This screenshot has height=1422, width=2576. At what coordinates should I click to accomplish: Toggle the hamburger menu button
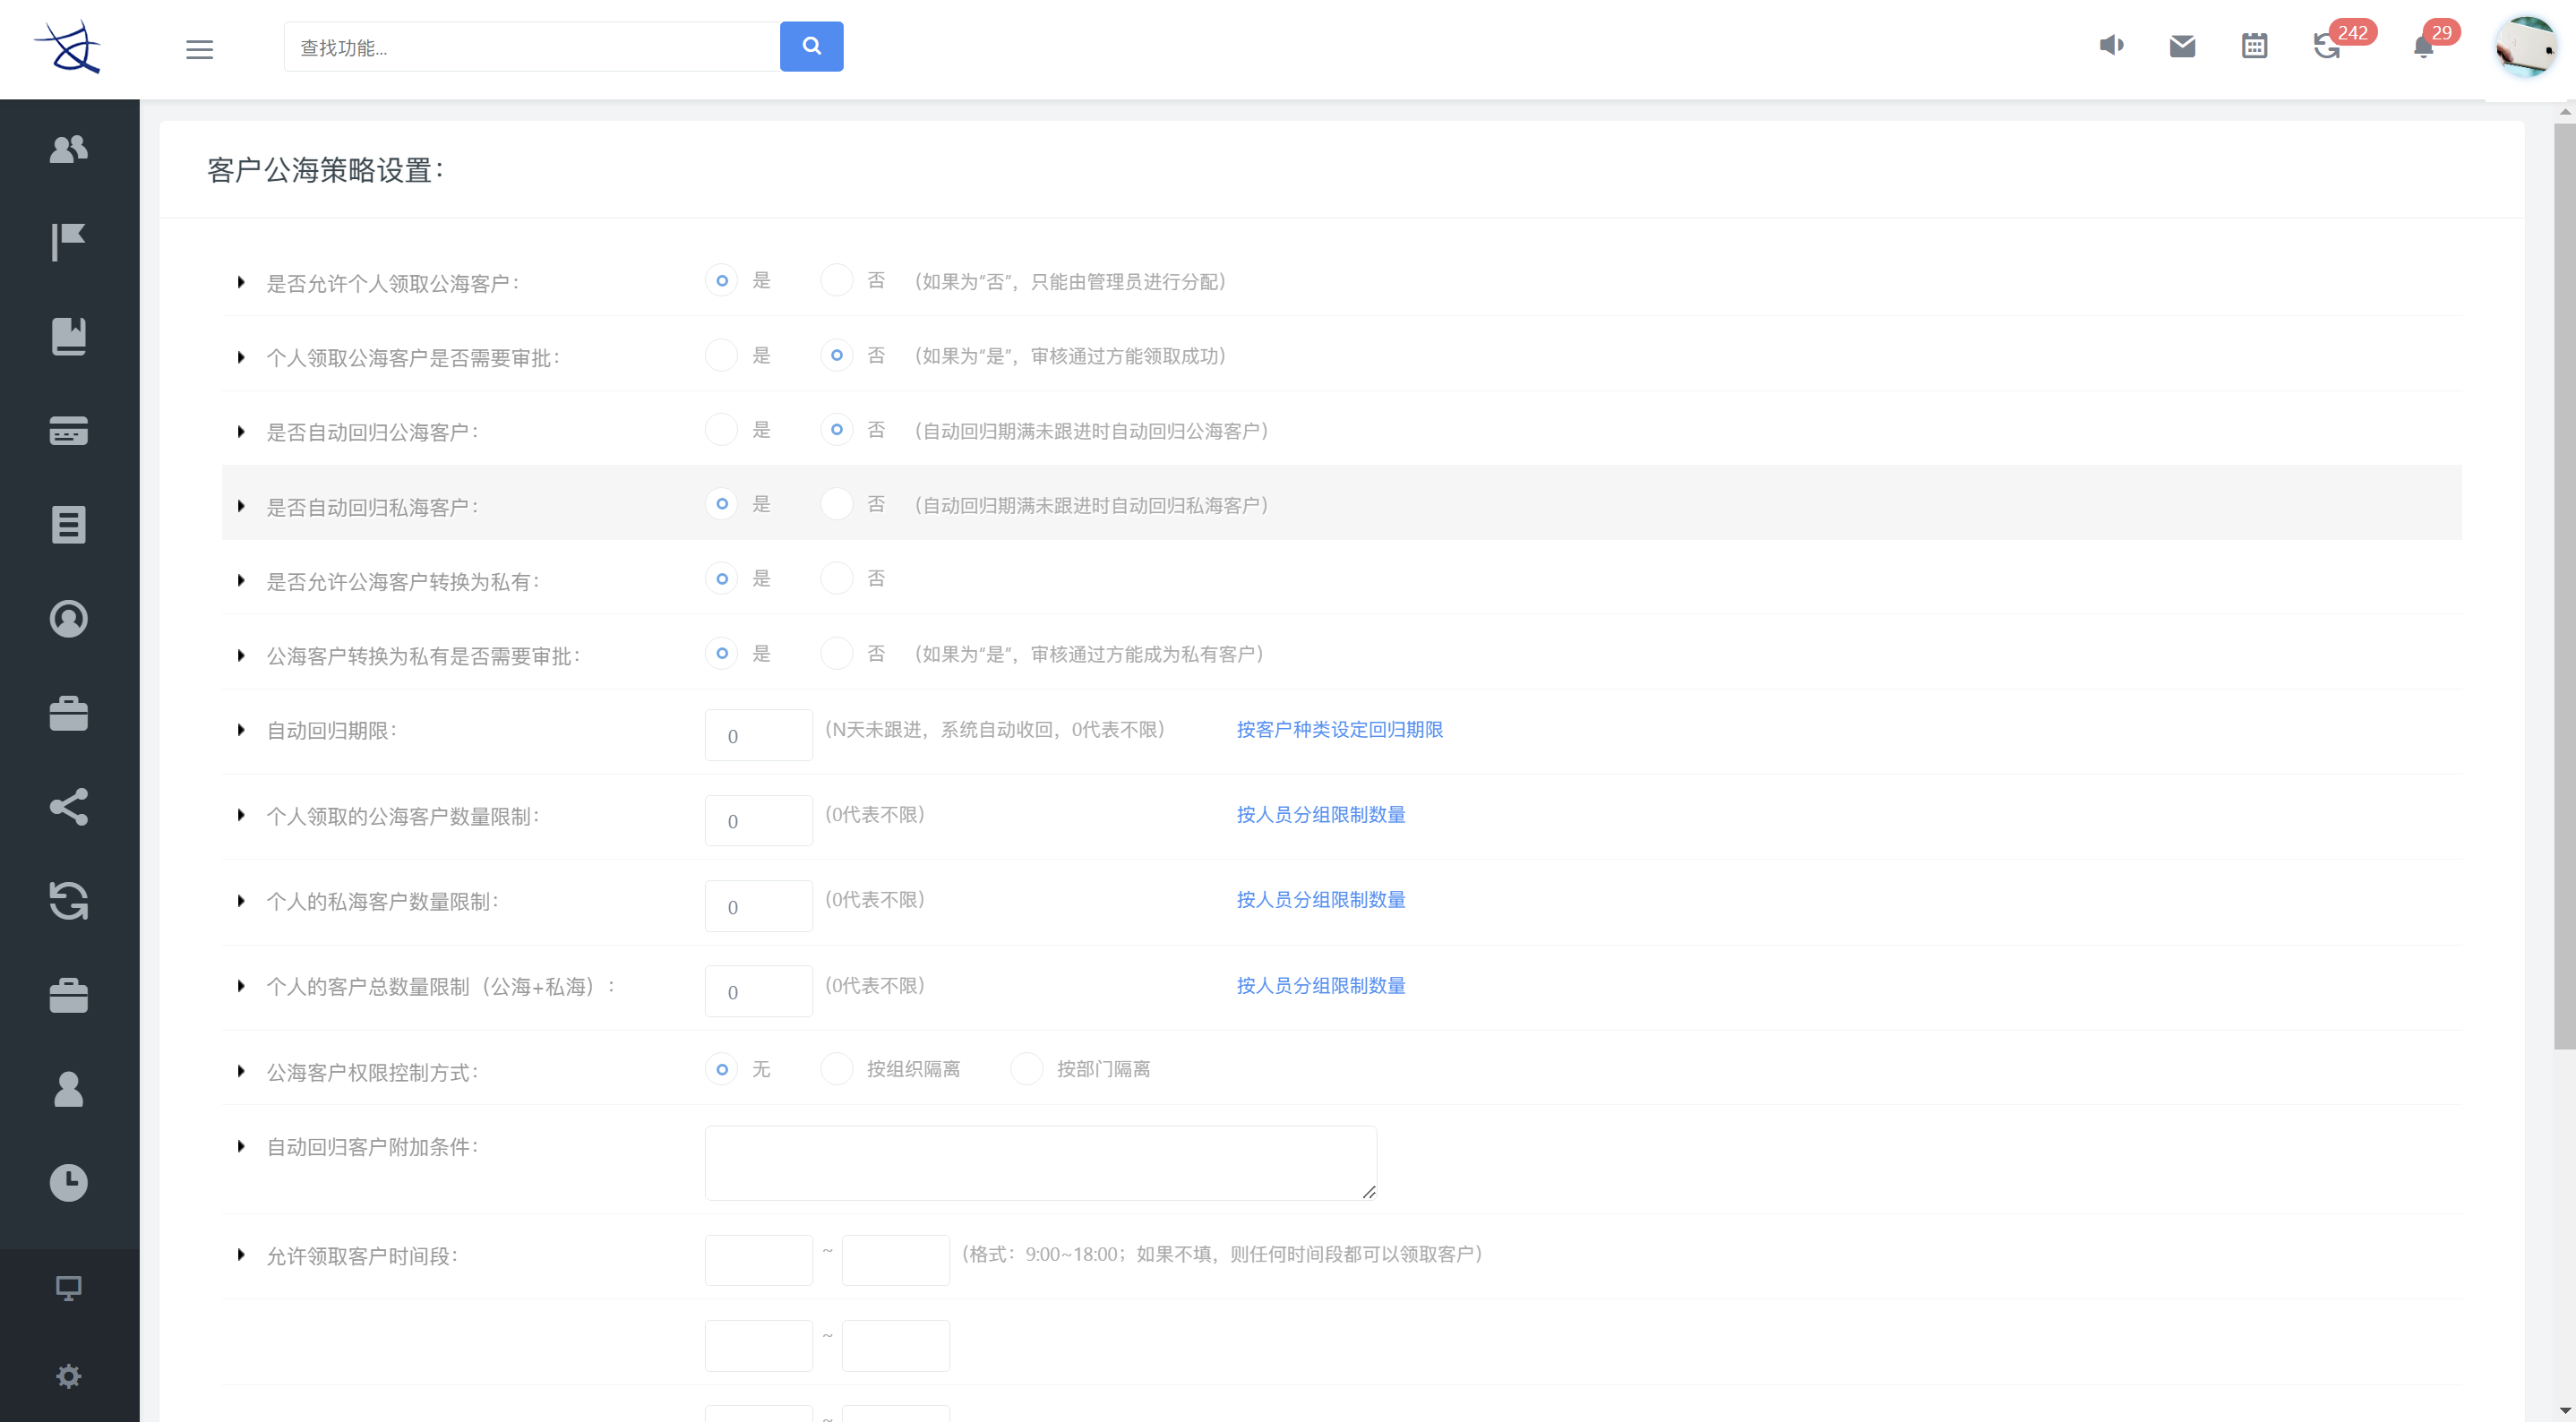(x=199, y=49)
